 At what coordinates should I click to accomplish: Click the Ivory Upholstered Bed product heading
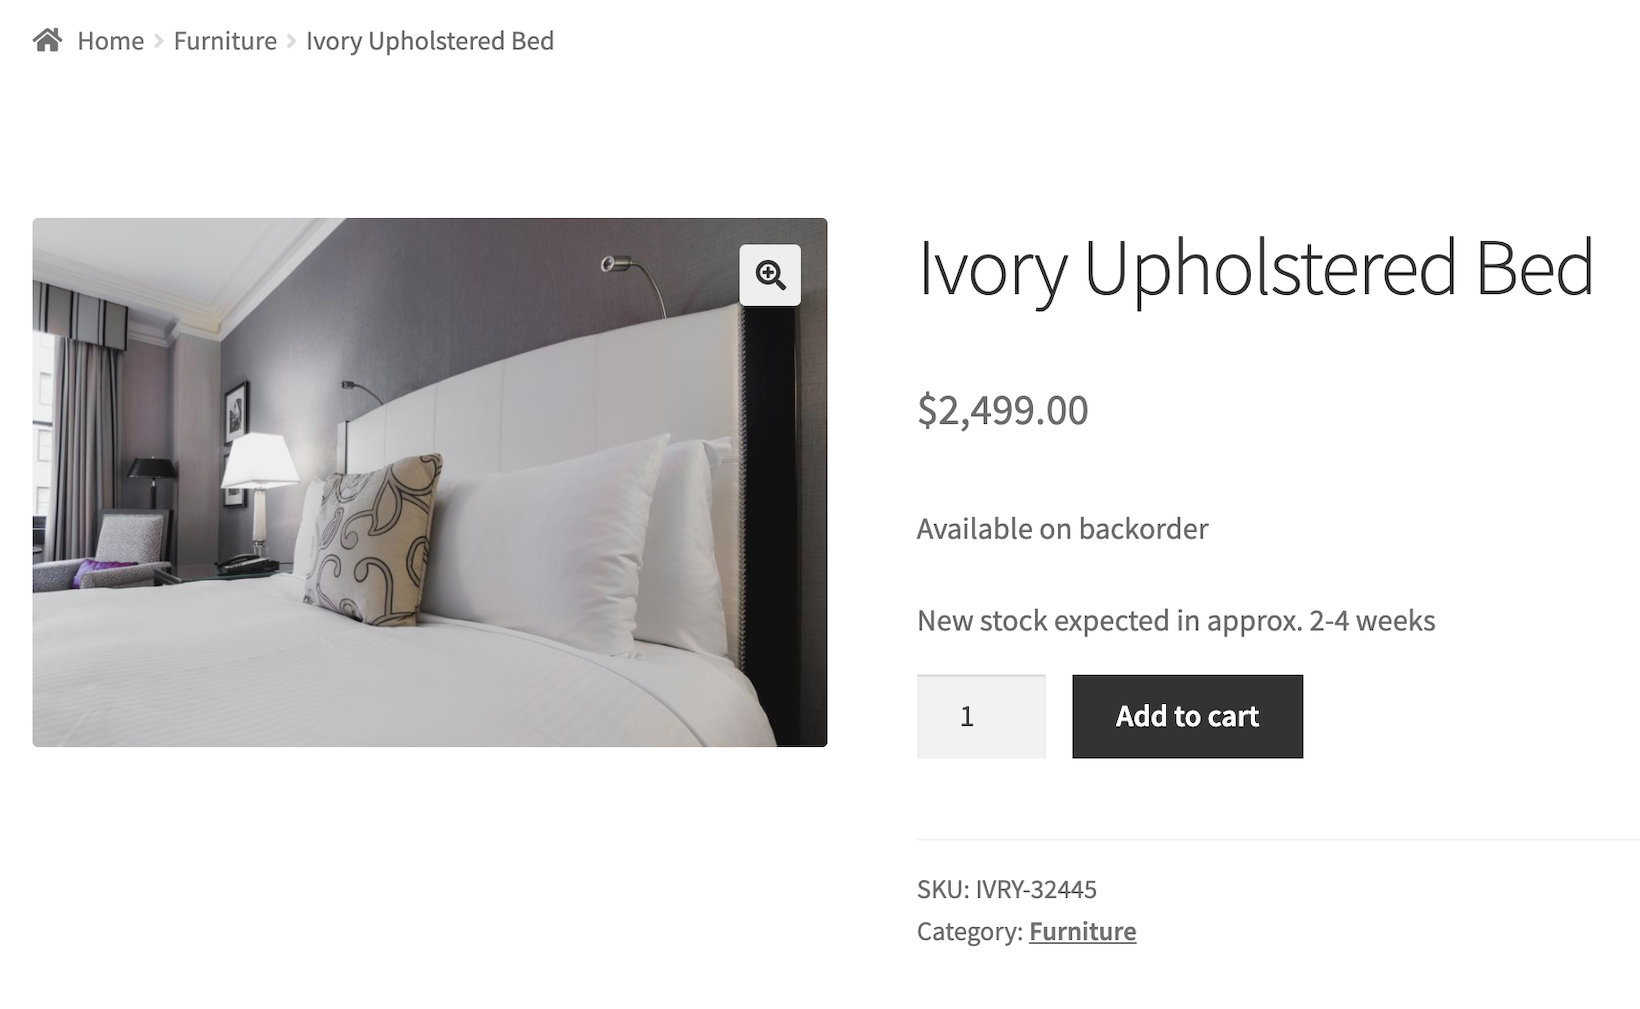tap(1255, 267)
